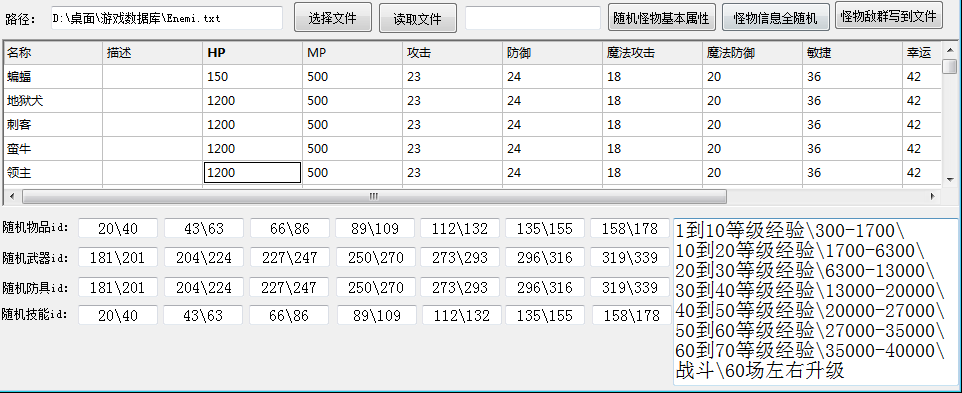962x393 pixels.
Task: Click the table horizontal scrollbar thumb
Action: click(374, 196)
